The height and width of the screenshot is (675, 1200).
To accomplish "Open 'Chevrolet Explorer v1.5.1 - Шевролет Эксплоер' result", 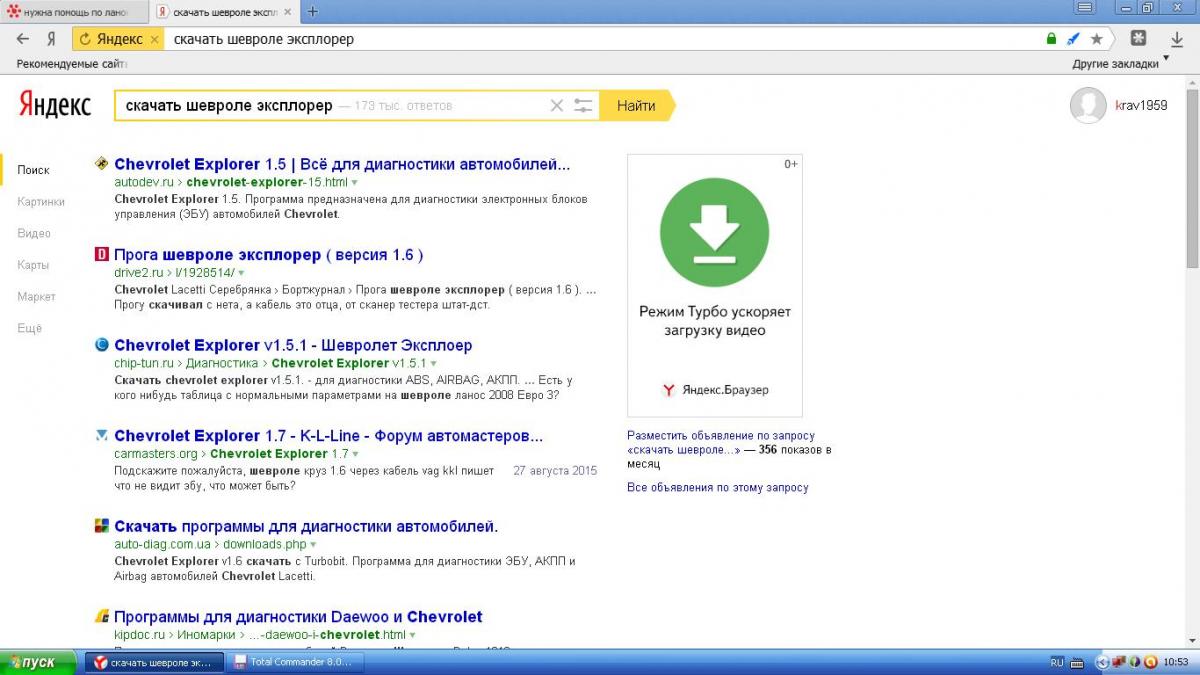I will [x=293, y=345].
